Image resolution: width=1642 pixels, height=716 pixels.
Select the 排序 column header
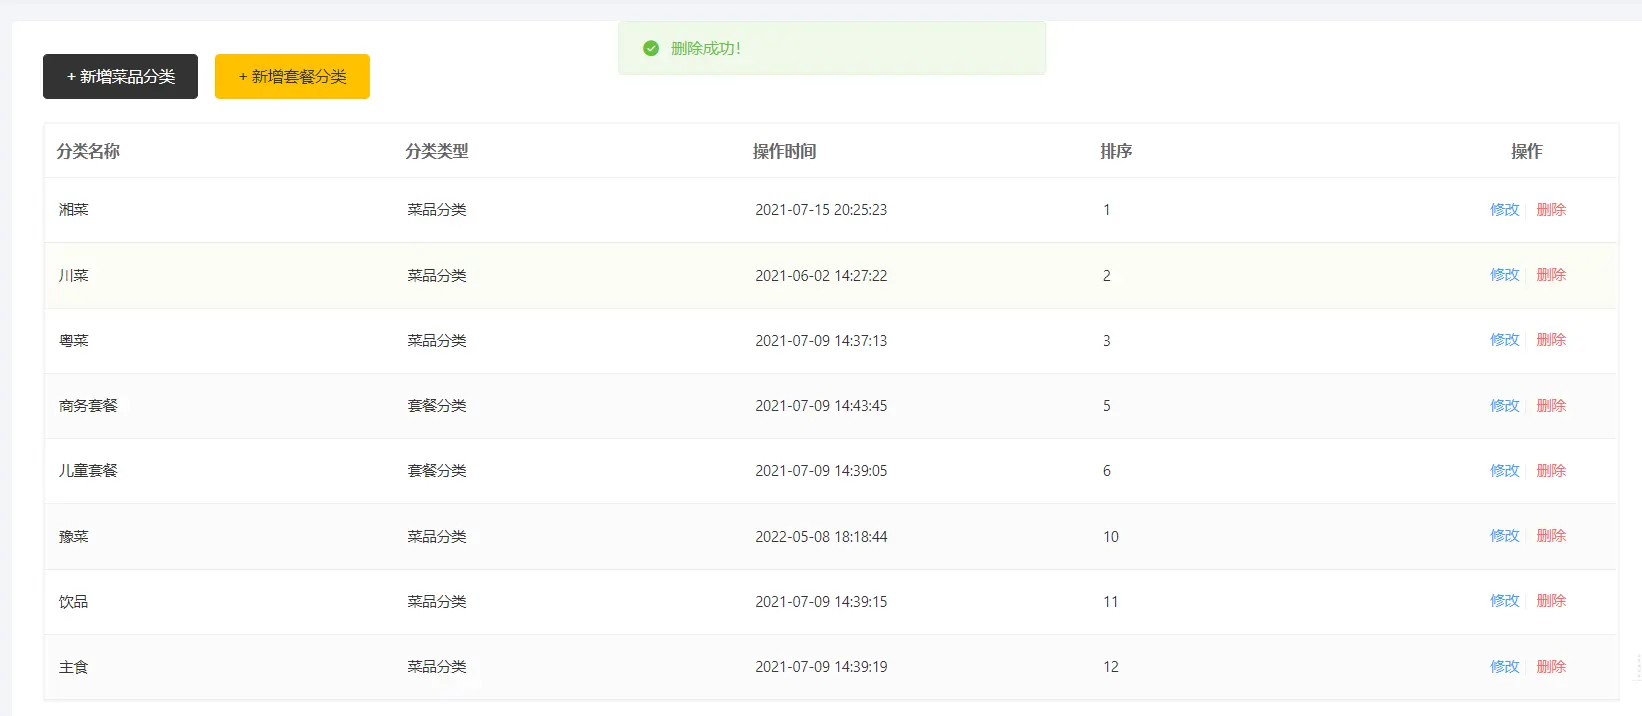click(x=1116, y=151)
